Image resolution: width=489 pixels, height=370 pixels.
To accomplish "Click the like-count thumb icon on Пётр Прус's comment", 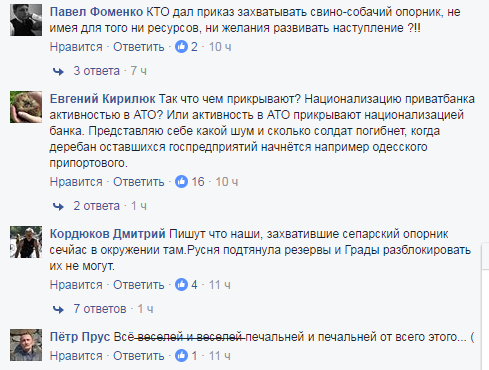I will pyautogui.click(x=181, y=356).
